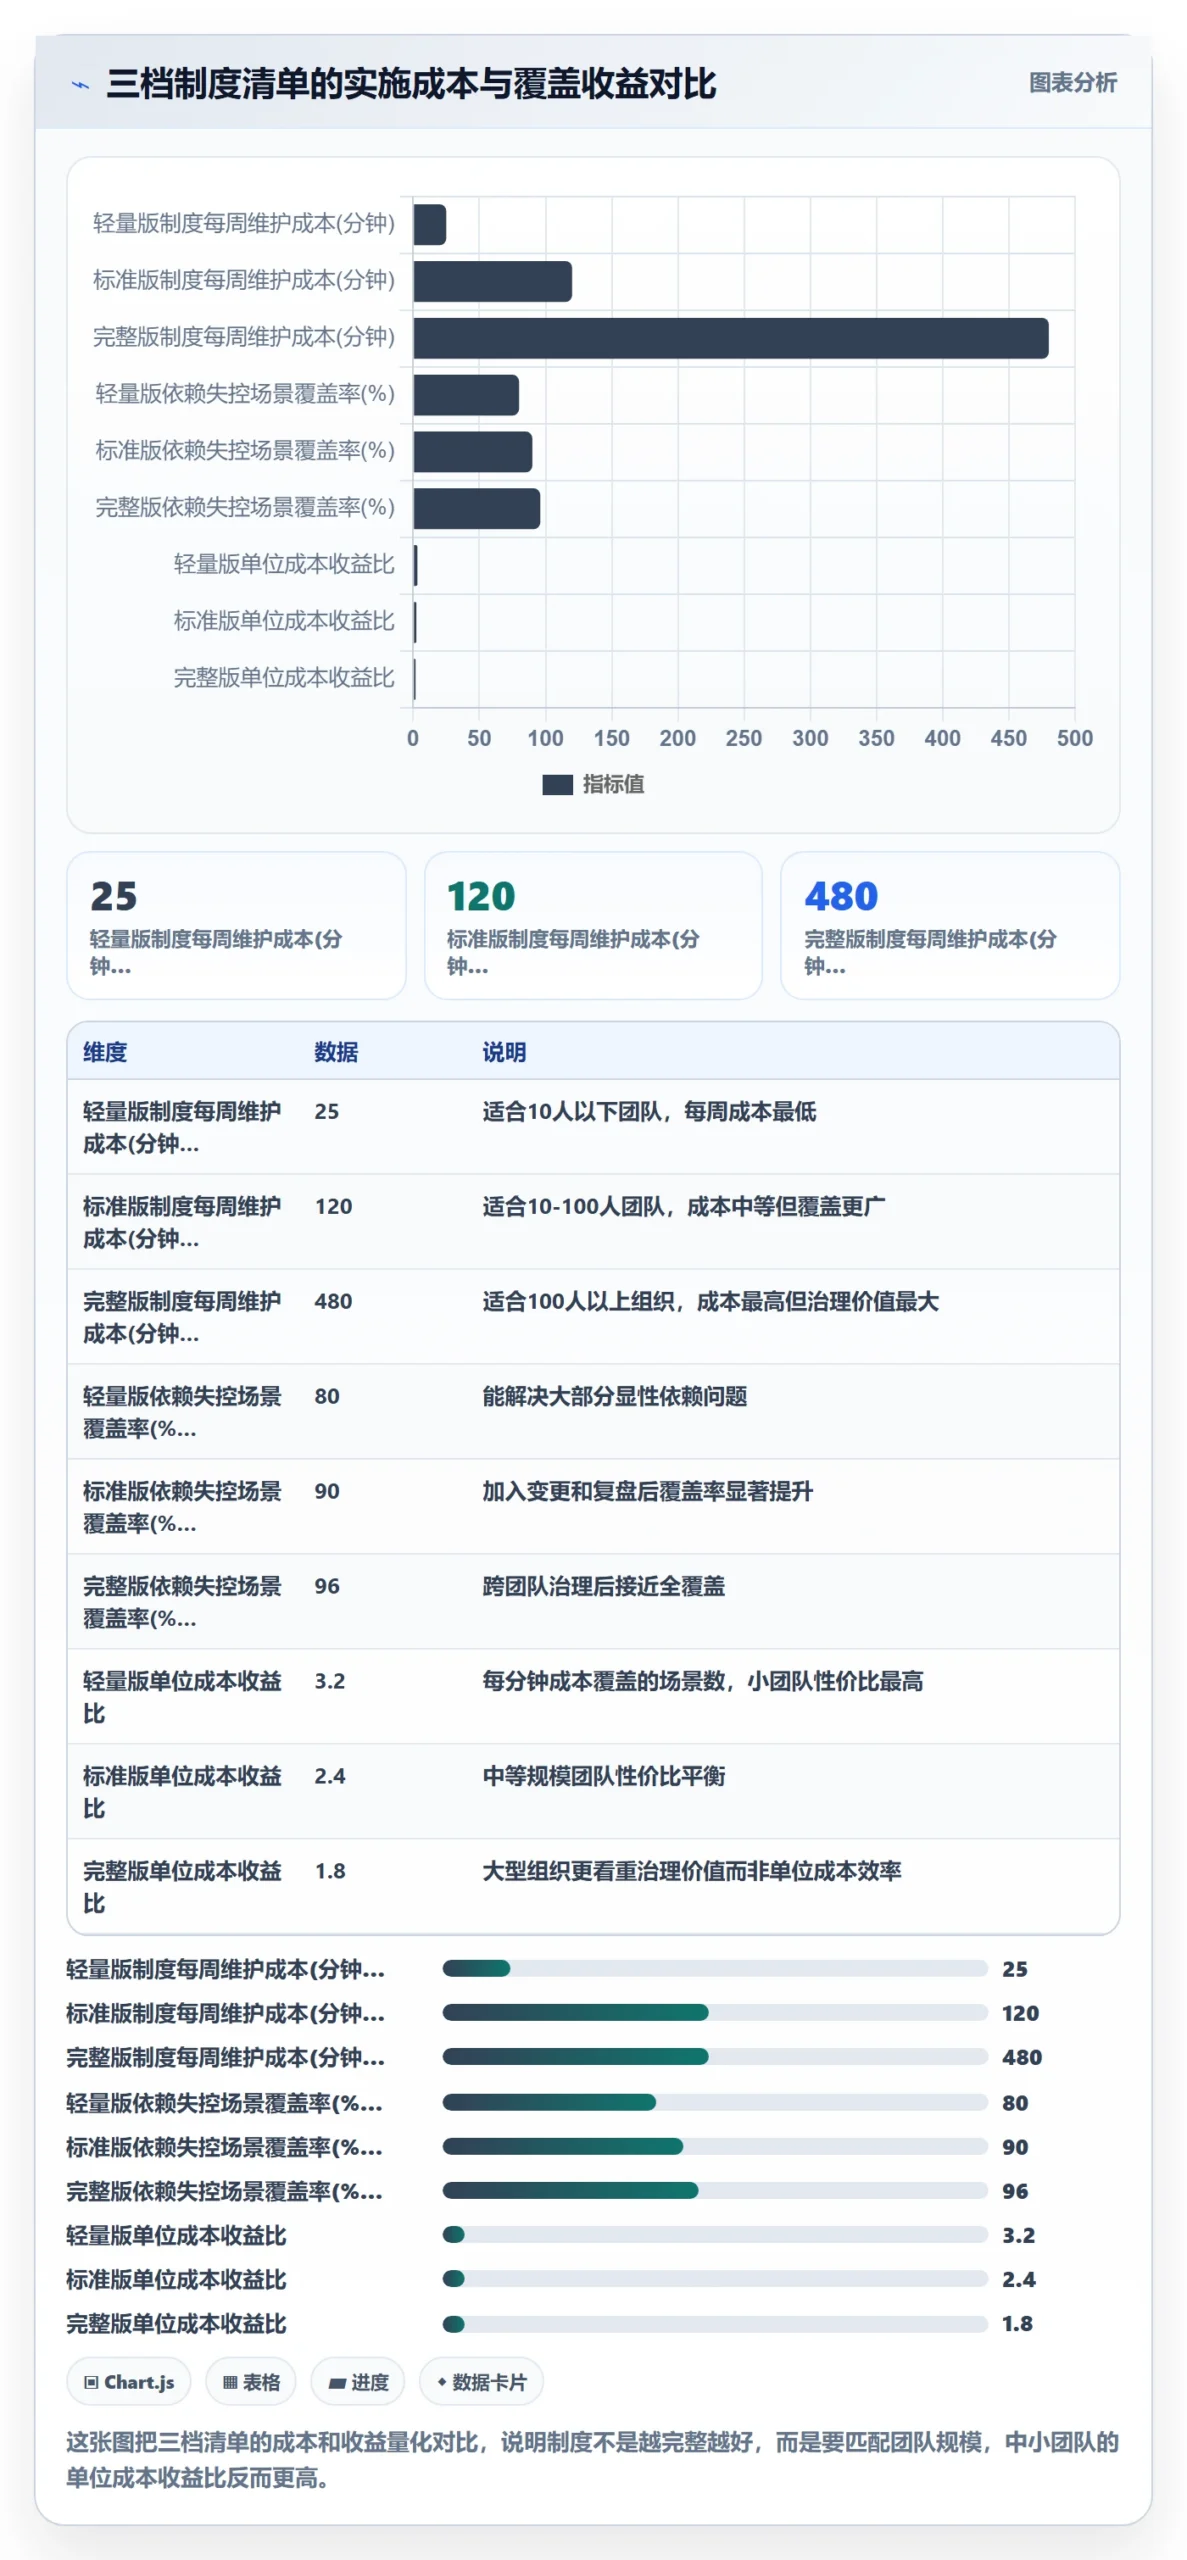
Task: Click the 标准版制度每周维护成本 bar in the chart
Action: pyautogui.click(x=492, y=281)
